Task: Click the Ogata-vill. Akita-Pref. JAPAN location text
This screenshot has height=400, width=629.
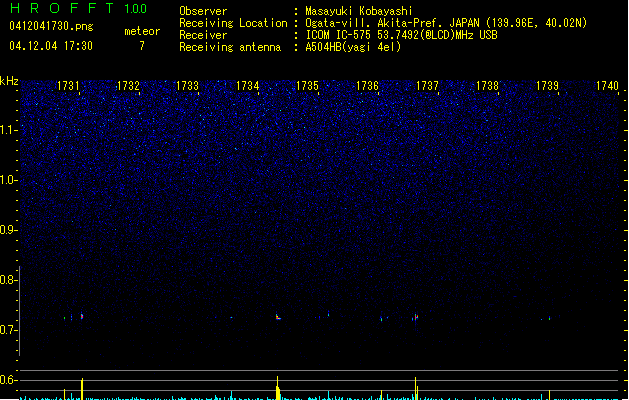Action: tap(446, 23)
